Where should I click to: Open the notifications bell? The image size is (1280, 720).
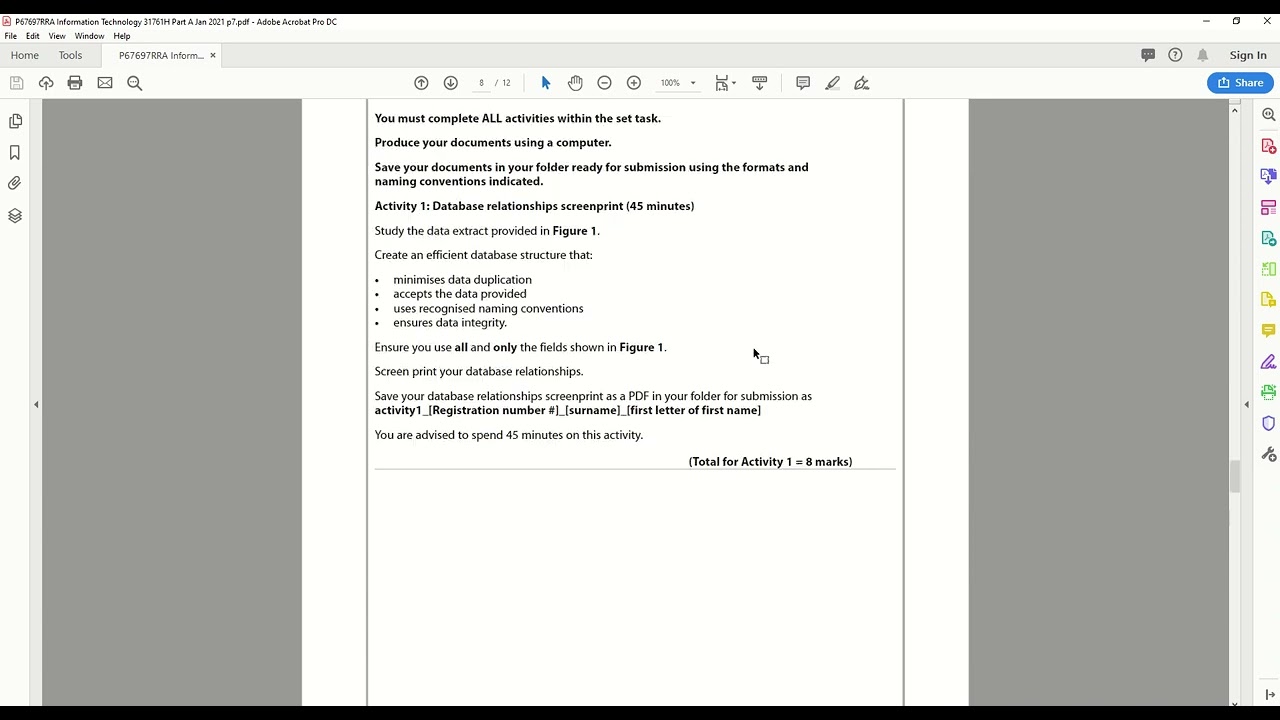(1203, 55)
